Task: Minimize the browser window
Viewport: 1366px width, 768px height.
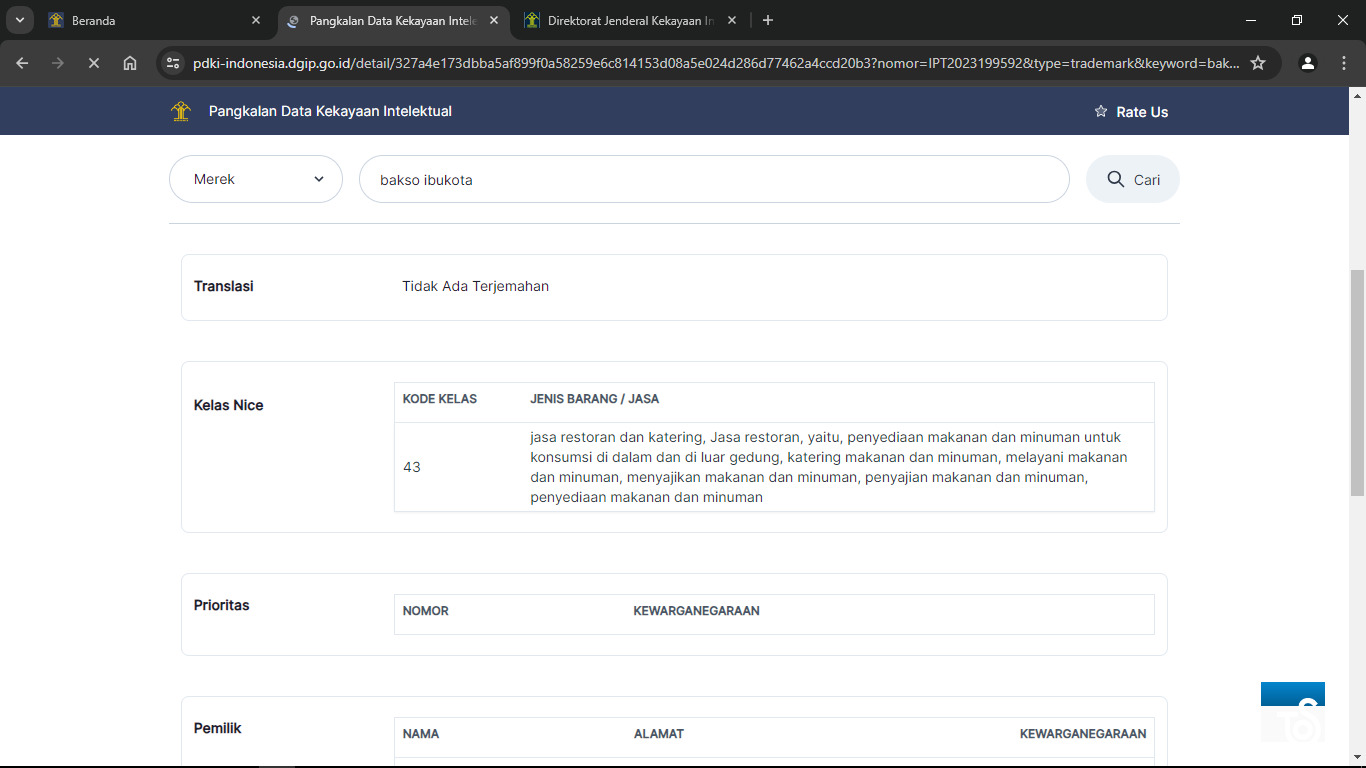Action: [1251, 20]
